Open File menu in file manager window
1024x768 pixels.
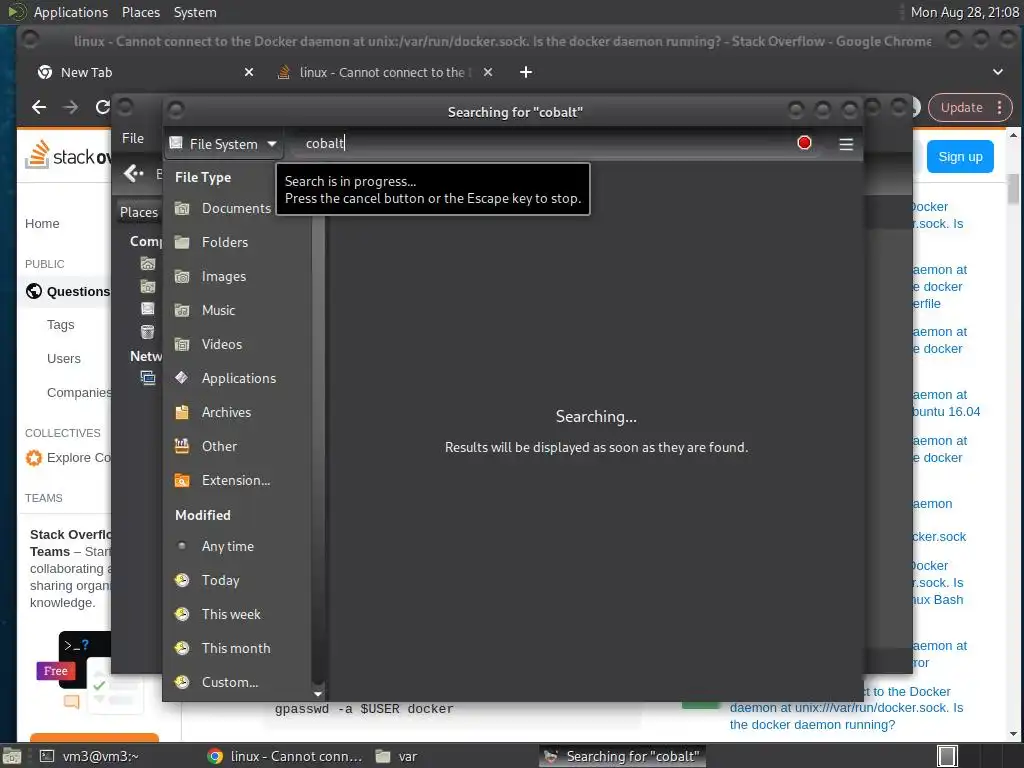pyautogui.click(x=133, y=138)
